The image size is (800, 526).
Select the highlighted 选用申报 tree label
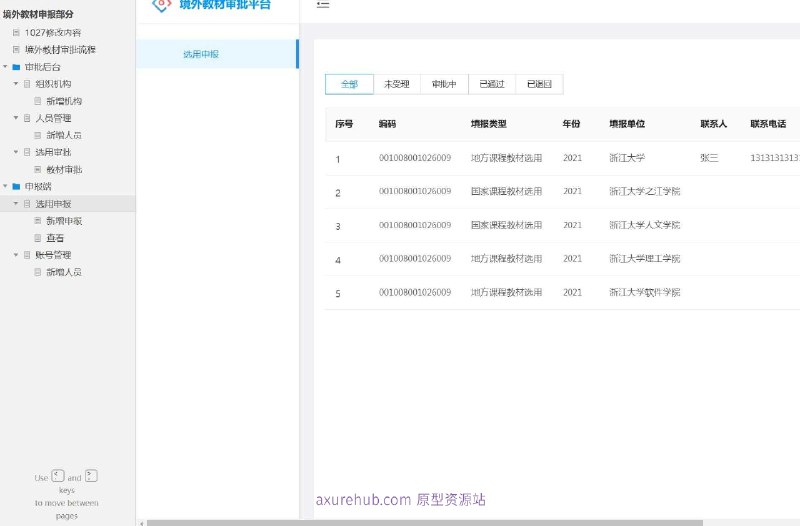click(x=53, y=204)
